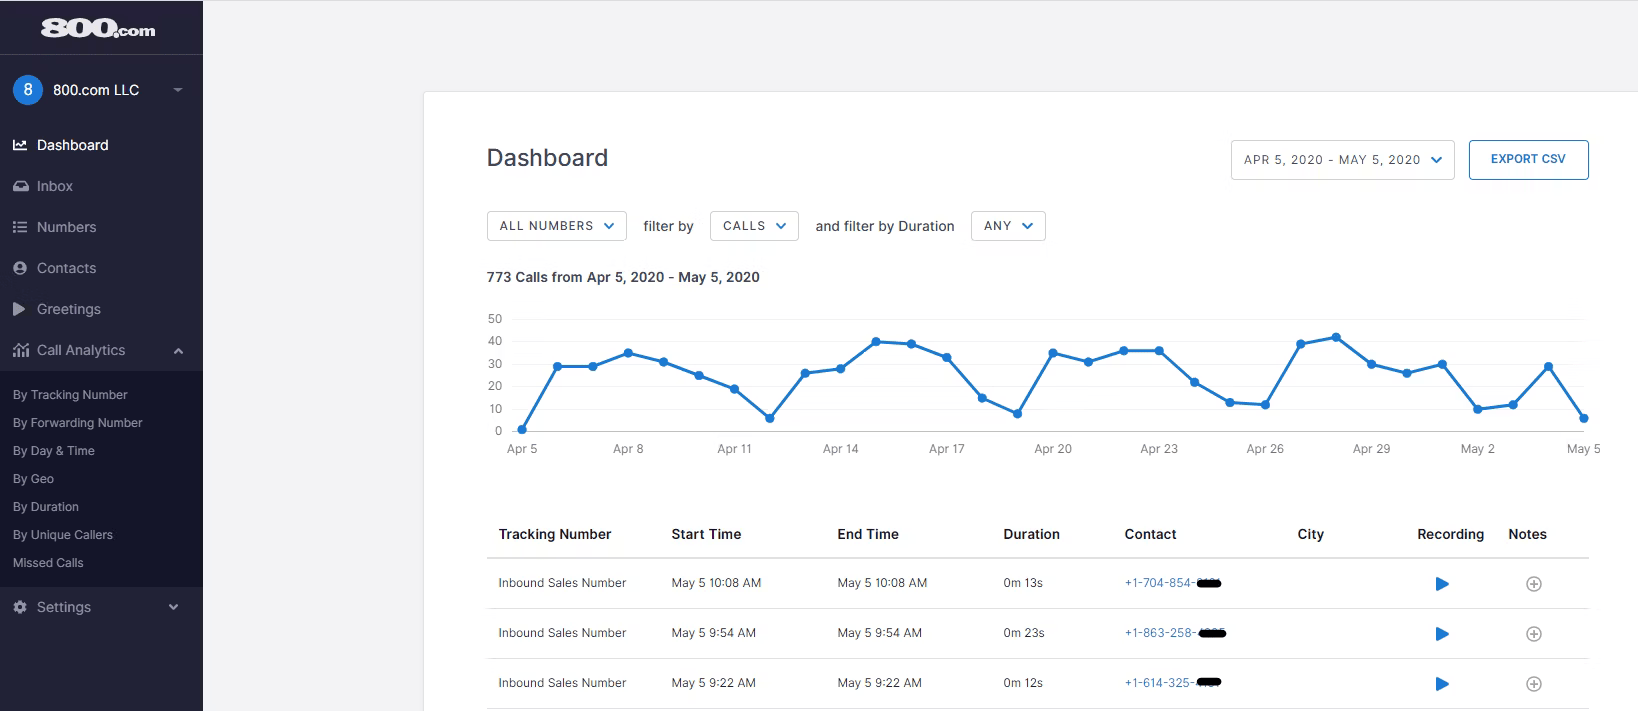The height and width of the screenshot is (711, 1638).
Task: Click the Export CSV button
Action: pyautogui.click(x=1527, y=160)
